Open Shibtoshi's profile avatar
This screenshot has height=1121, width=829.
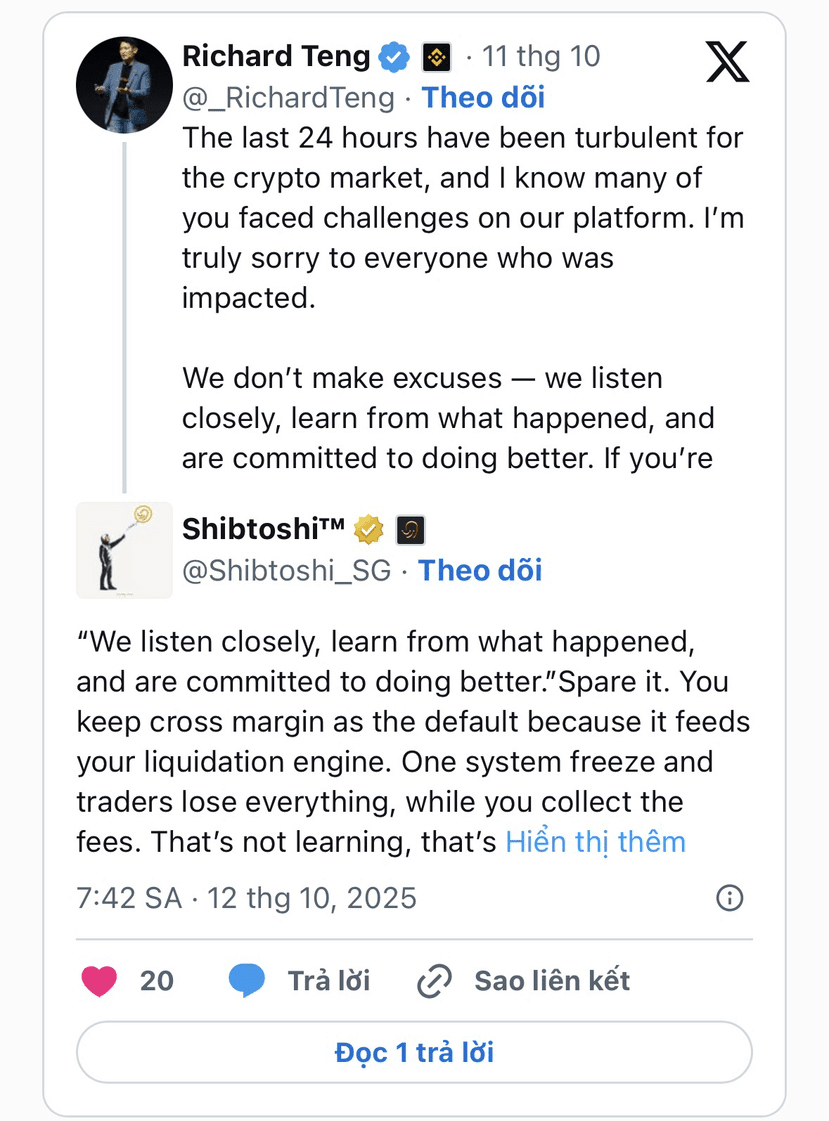(x=124, y=549)
